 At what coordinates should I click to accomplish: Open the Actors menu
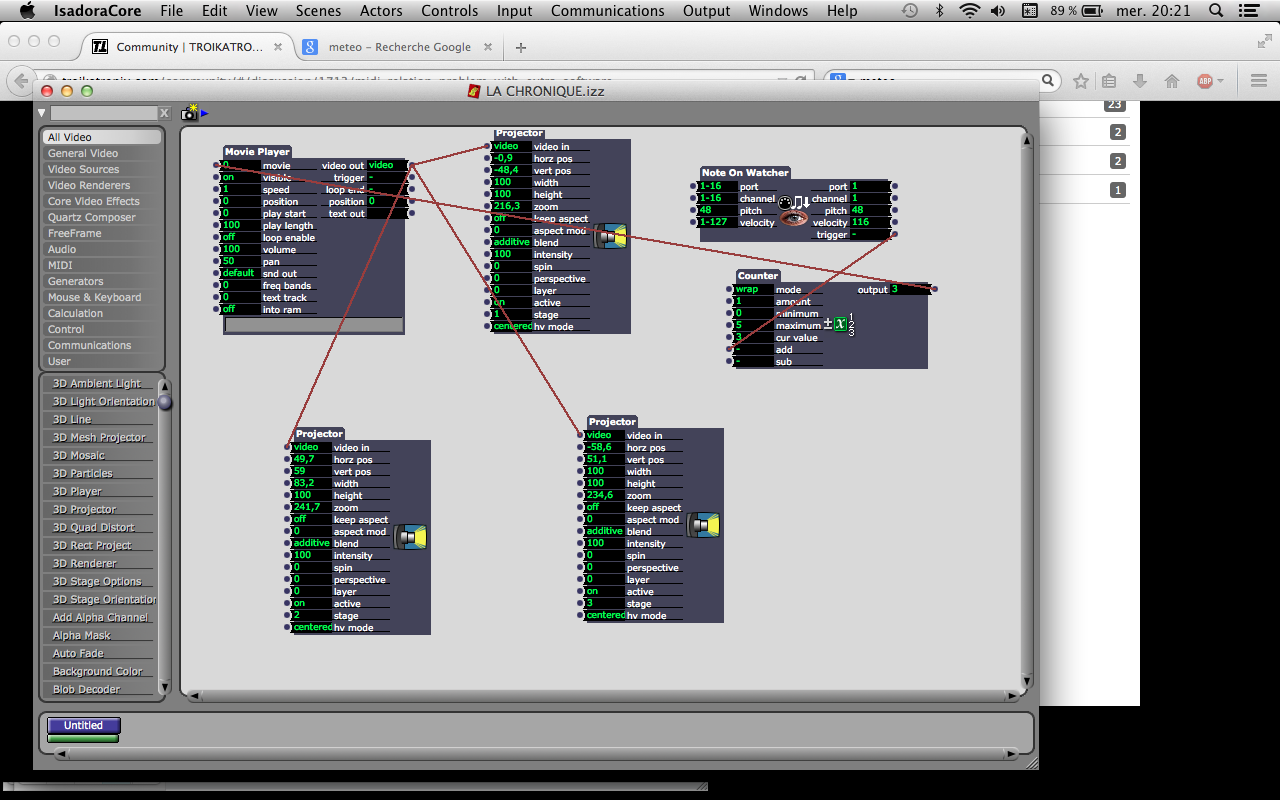pyautogui.click(x=381, y=11)
